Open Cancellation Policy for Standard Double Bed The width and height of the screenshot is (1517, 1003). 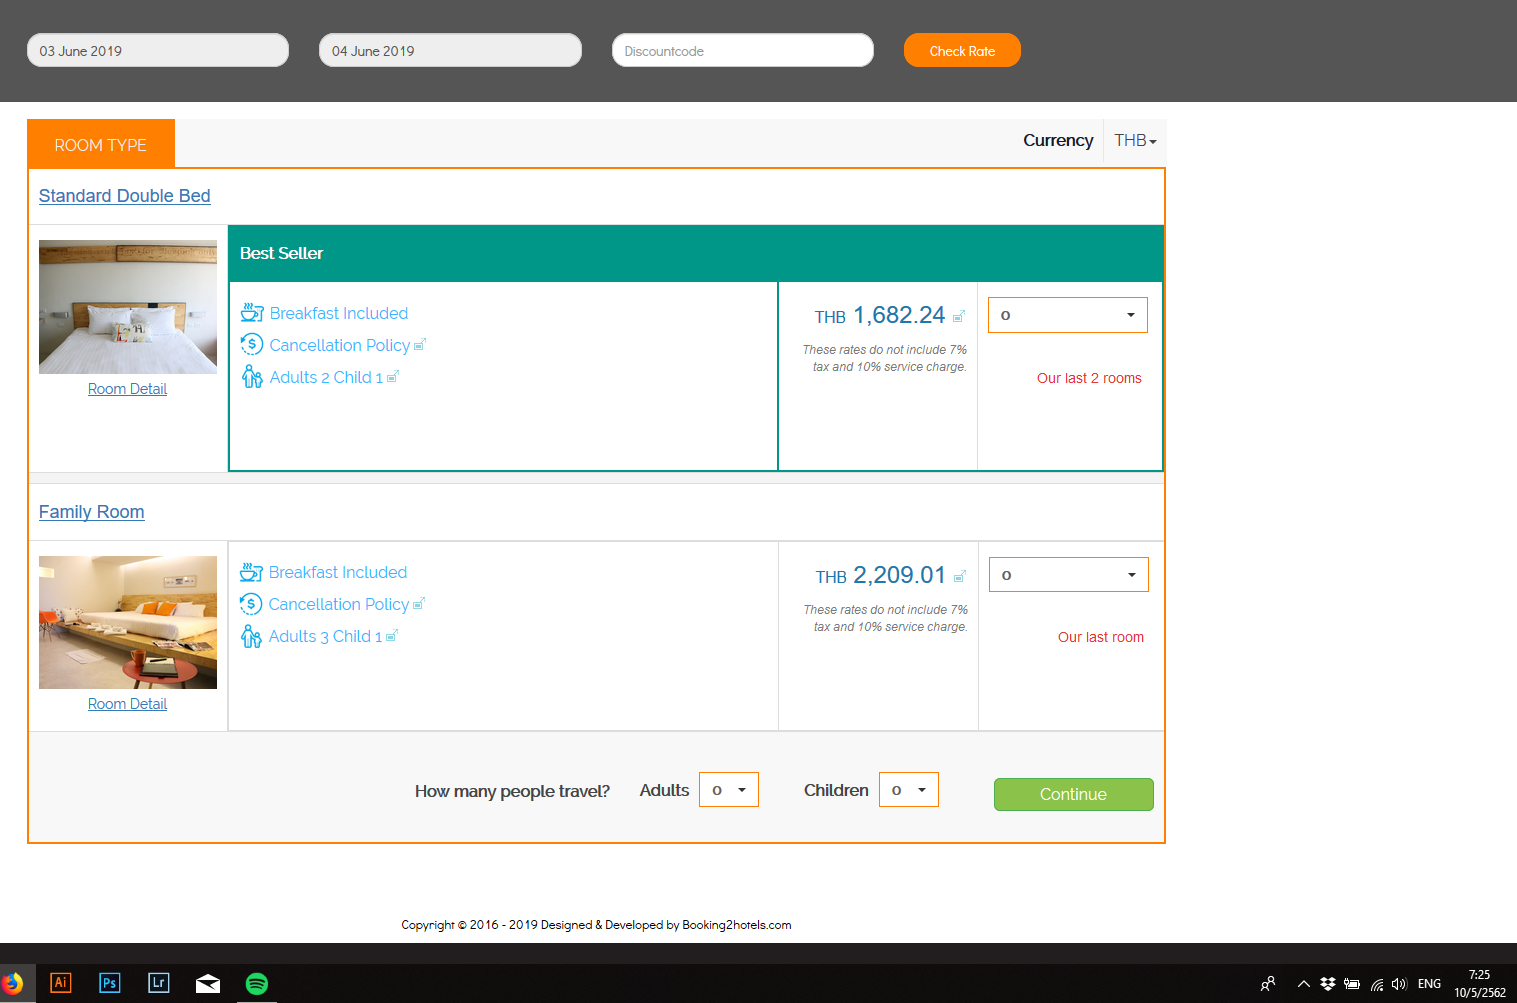(x=340, y=345)
